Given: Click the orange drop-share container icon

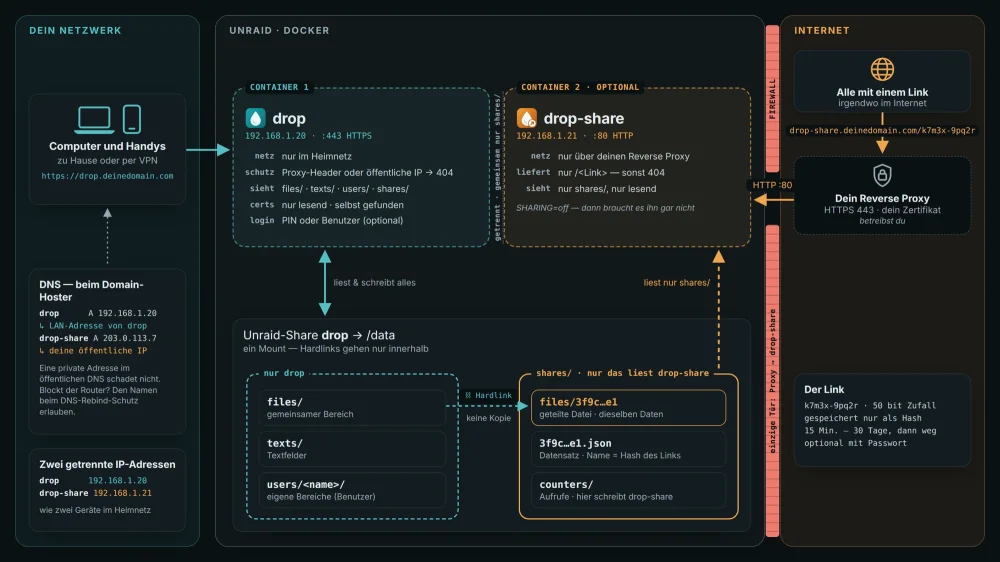Looking at the screenshot, I should click(x=527, y=118).
